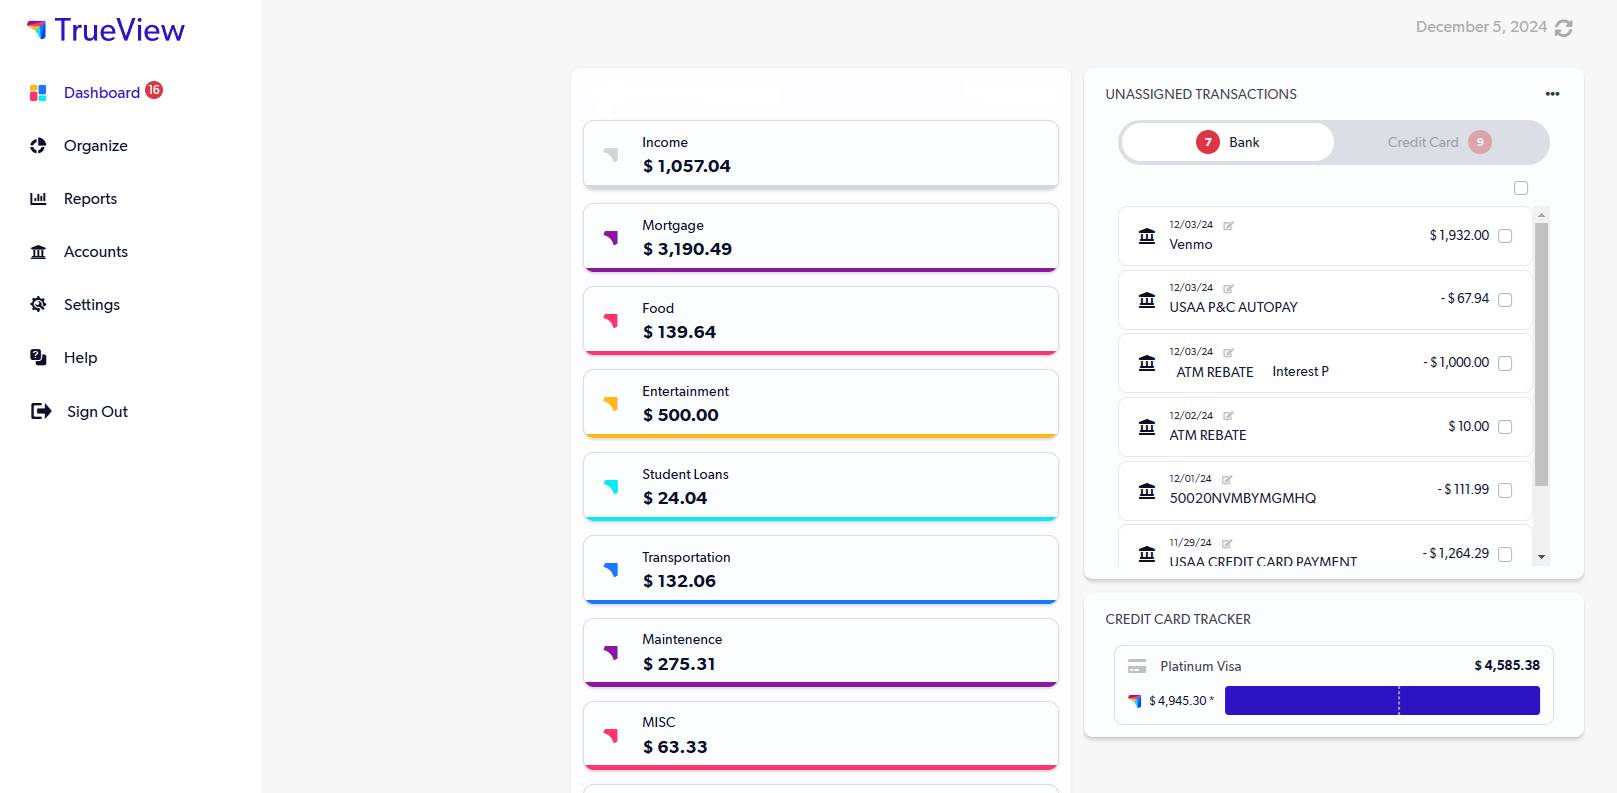The height and width of the screenshot is (793, 1617).
Task: Click the bank icon on USAA P&C AUTOPAY row
Action: click(1147, 299)
